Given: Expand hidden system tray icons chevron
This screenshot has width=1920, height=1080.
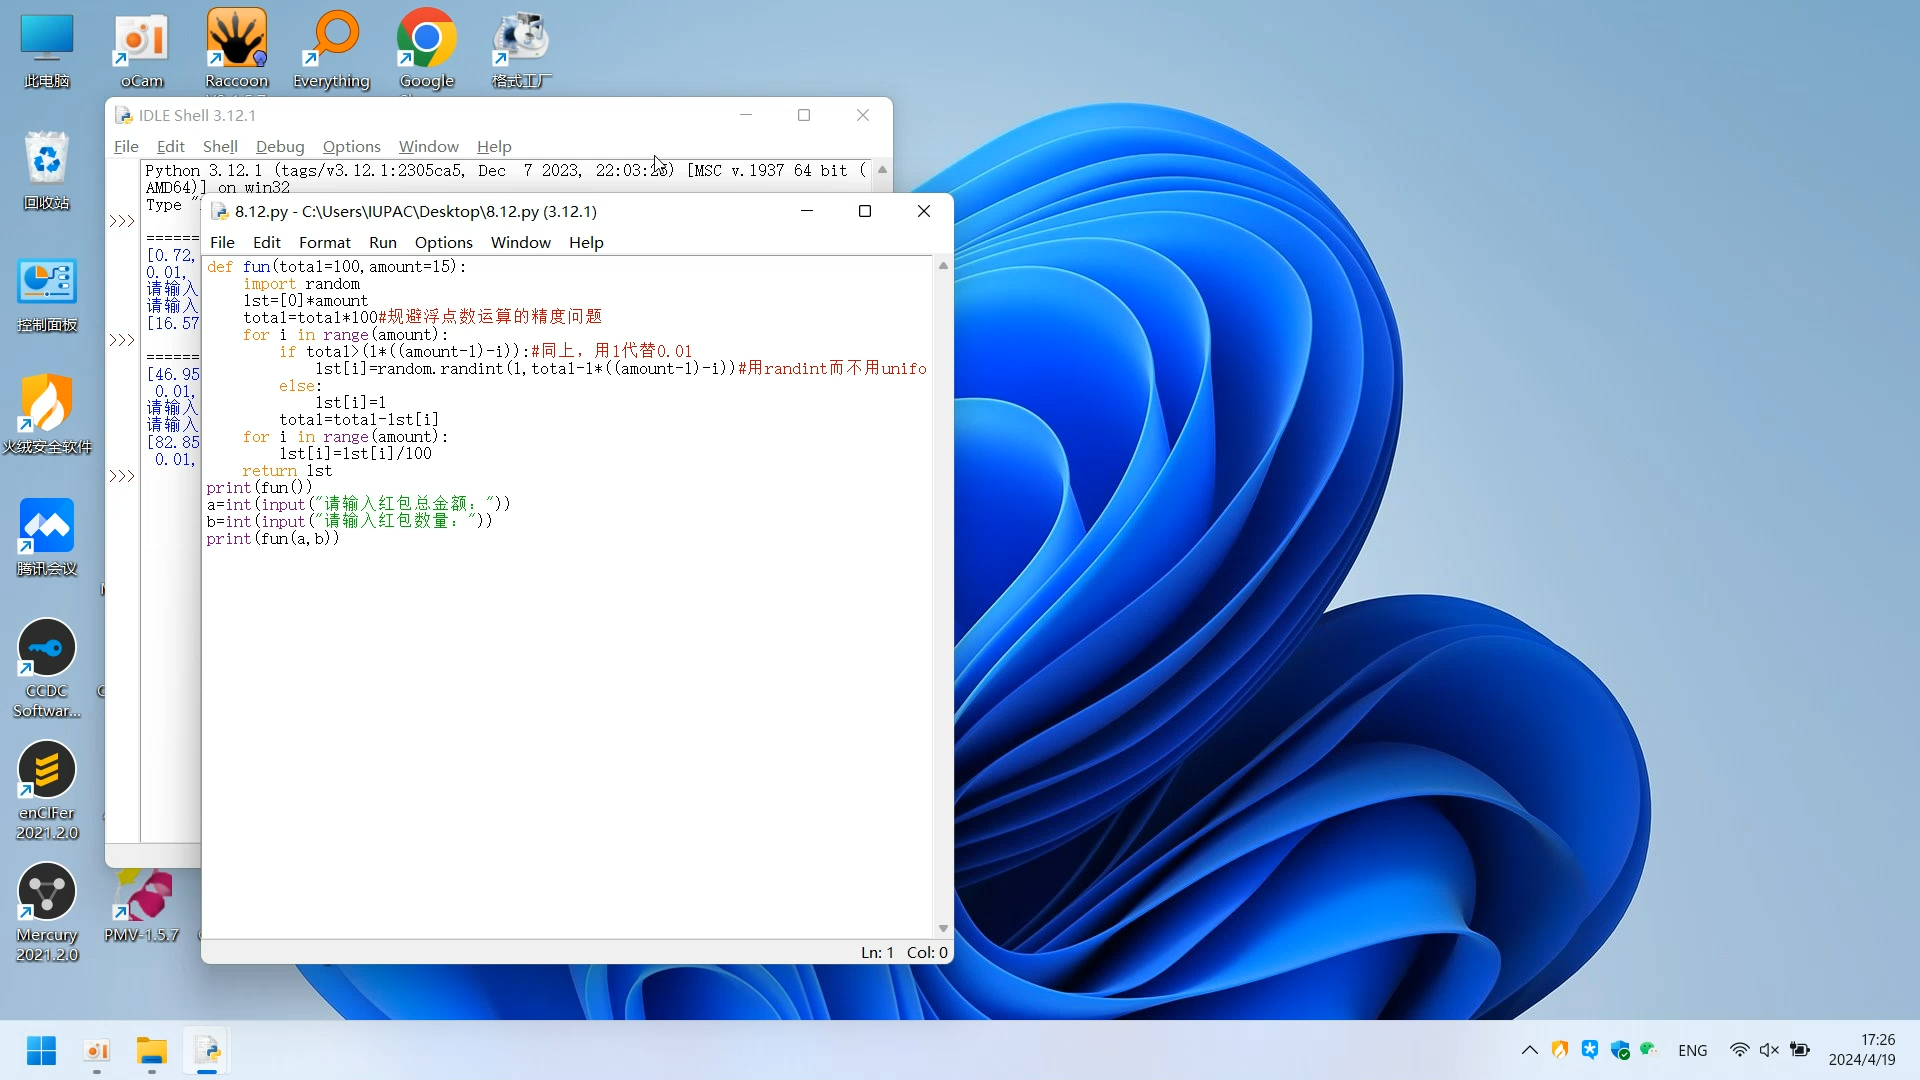Looking at the screenshot, I should 1529,1050.
